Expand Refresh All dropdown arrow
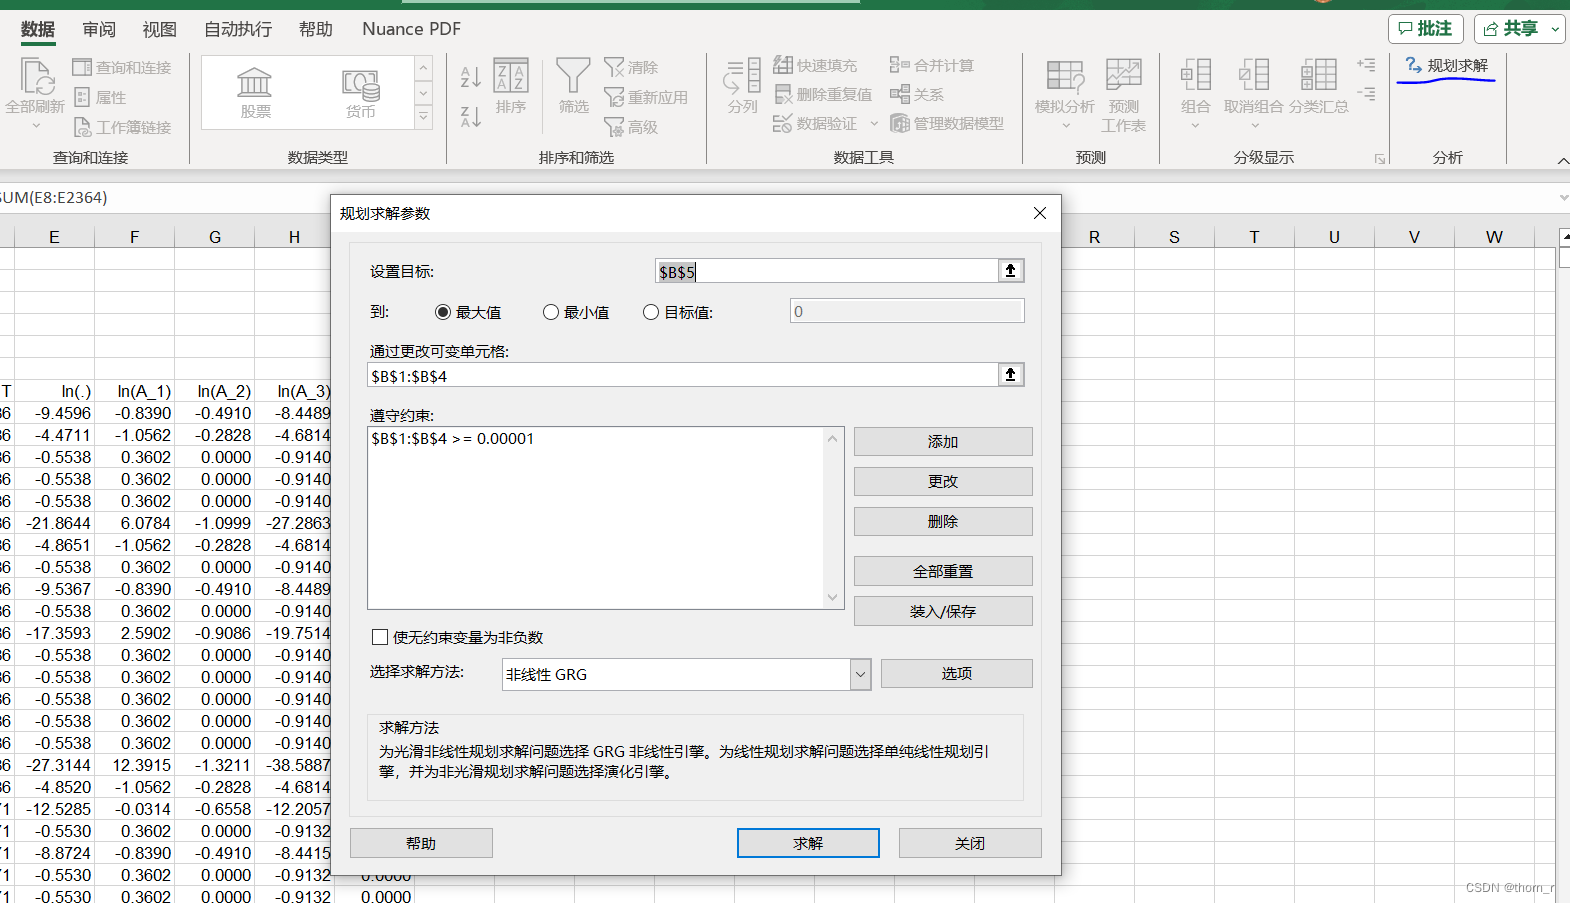Viewport: 1570px width, 903px height. 36,125
